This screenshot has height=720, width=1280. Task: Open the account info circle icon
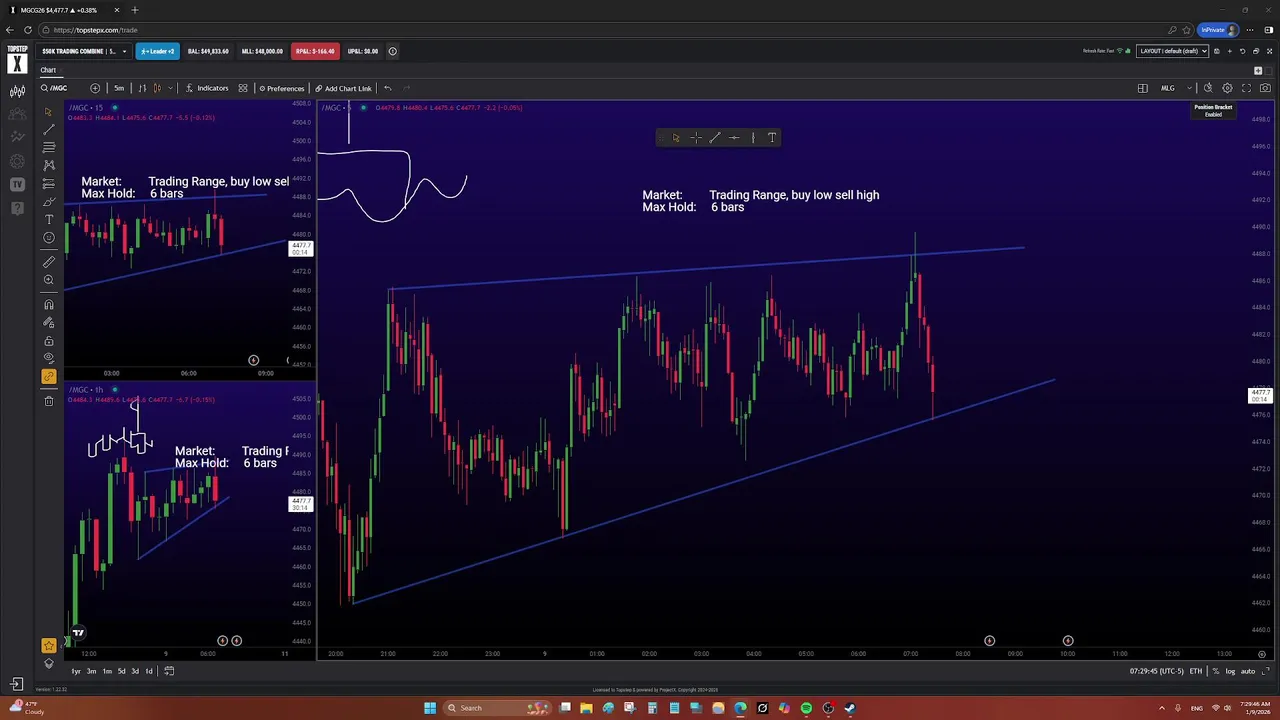(392, 51)
